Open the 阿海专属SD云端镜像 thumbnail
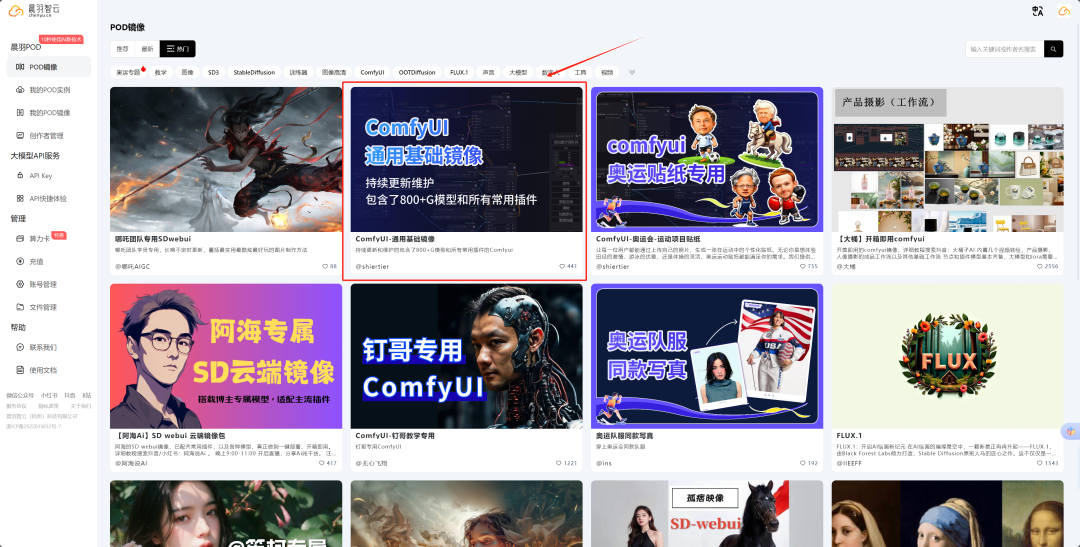The image size is (1080, 547). point(226,356)
